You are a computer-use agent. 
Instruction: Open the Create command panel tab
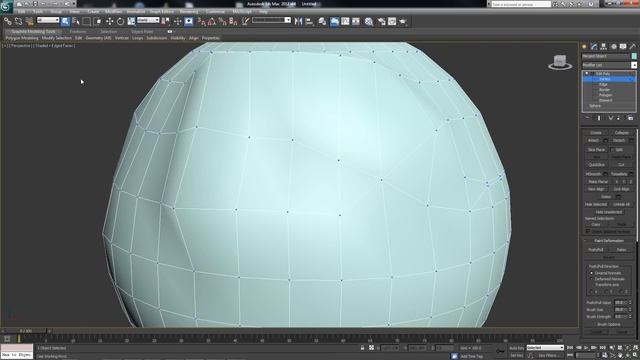584,47
